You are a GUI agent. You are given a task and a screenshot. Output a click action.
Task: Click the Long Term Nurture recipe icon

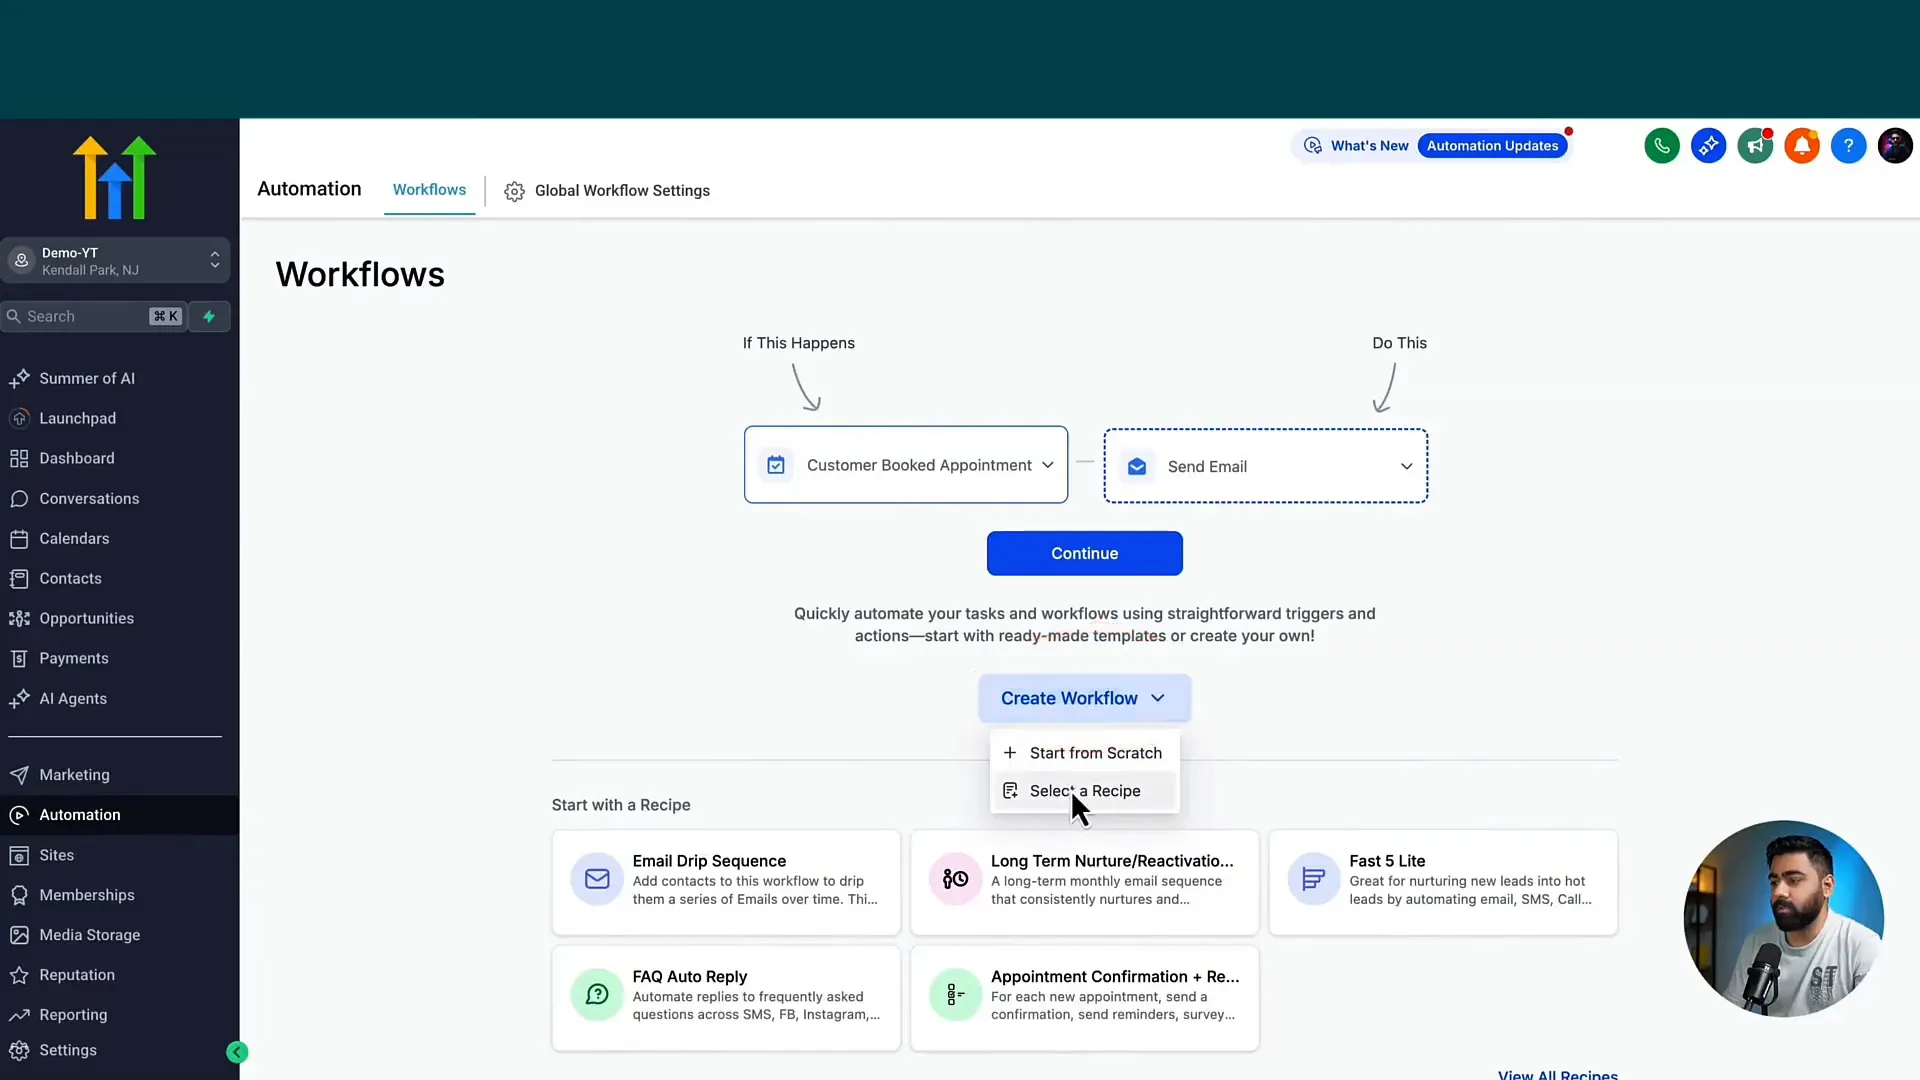(x=955, y=879)
